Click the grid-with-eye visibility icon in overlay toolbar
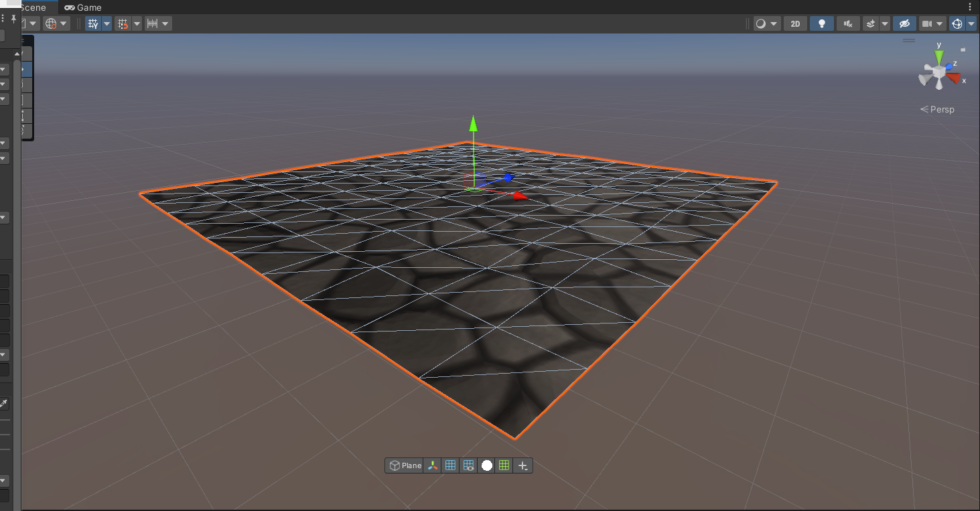The image size is (980, 511). [x=468, y=465]
